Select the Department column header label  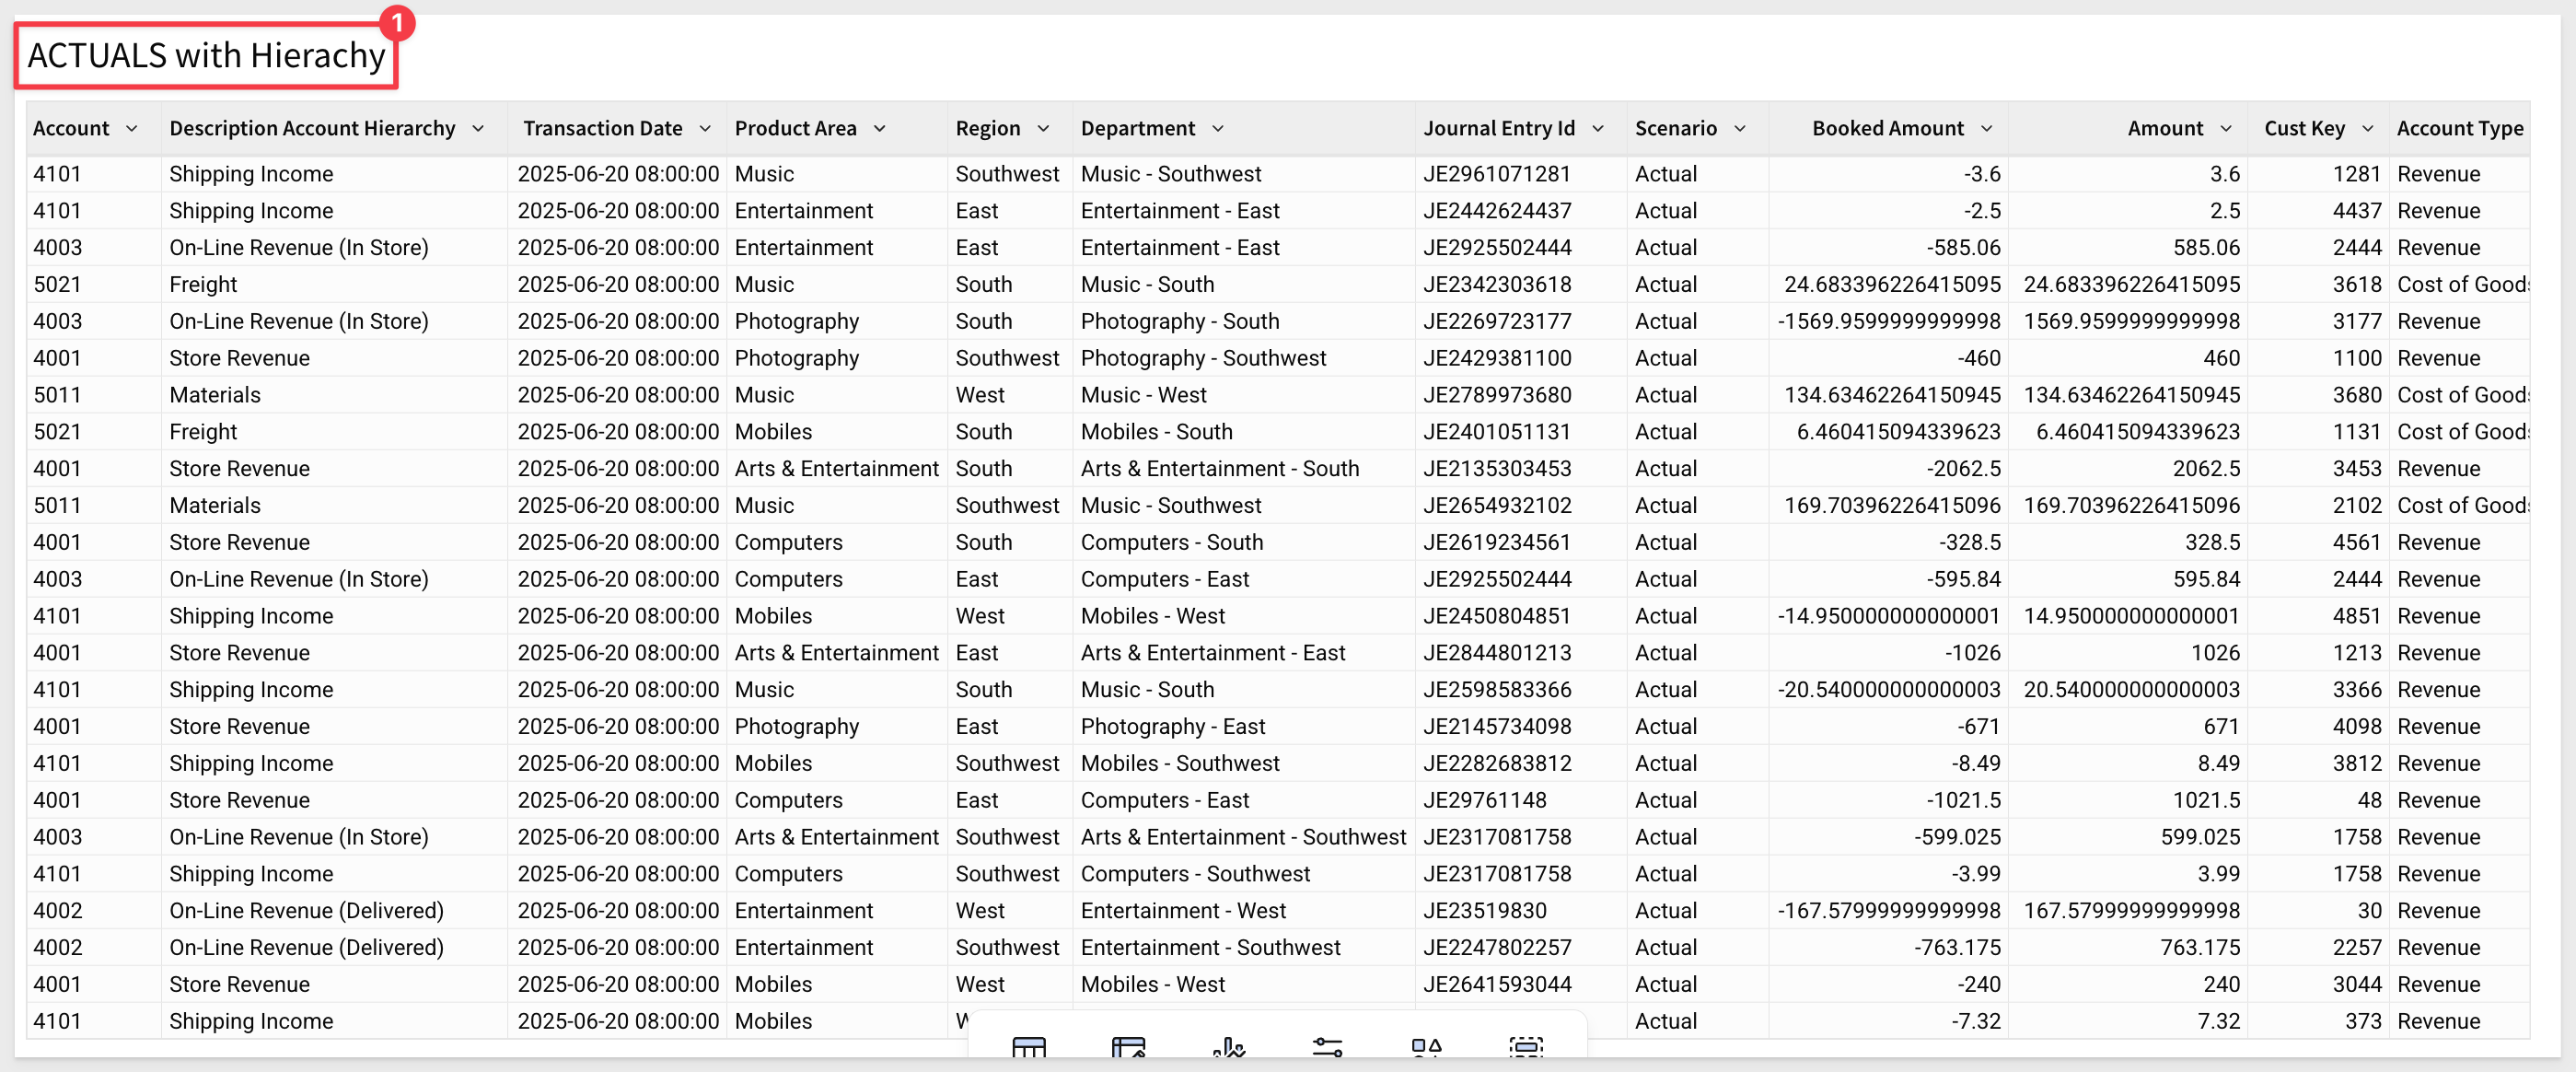pos(1138,128)
